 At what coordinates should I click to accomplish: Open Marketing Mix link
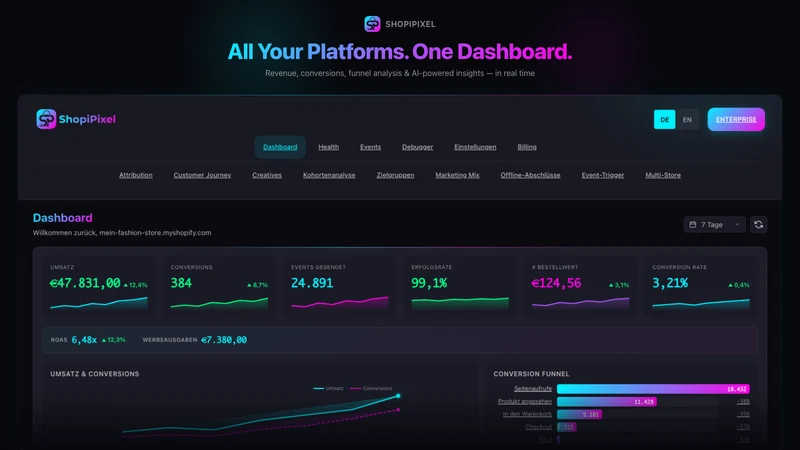point(457,175)
